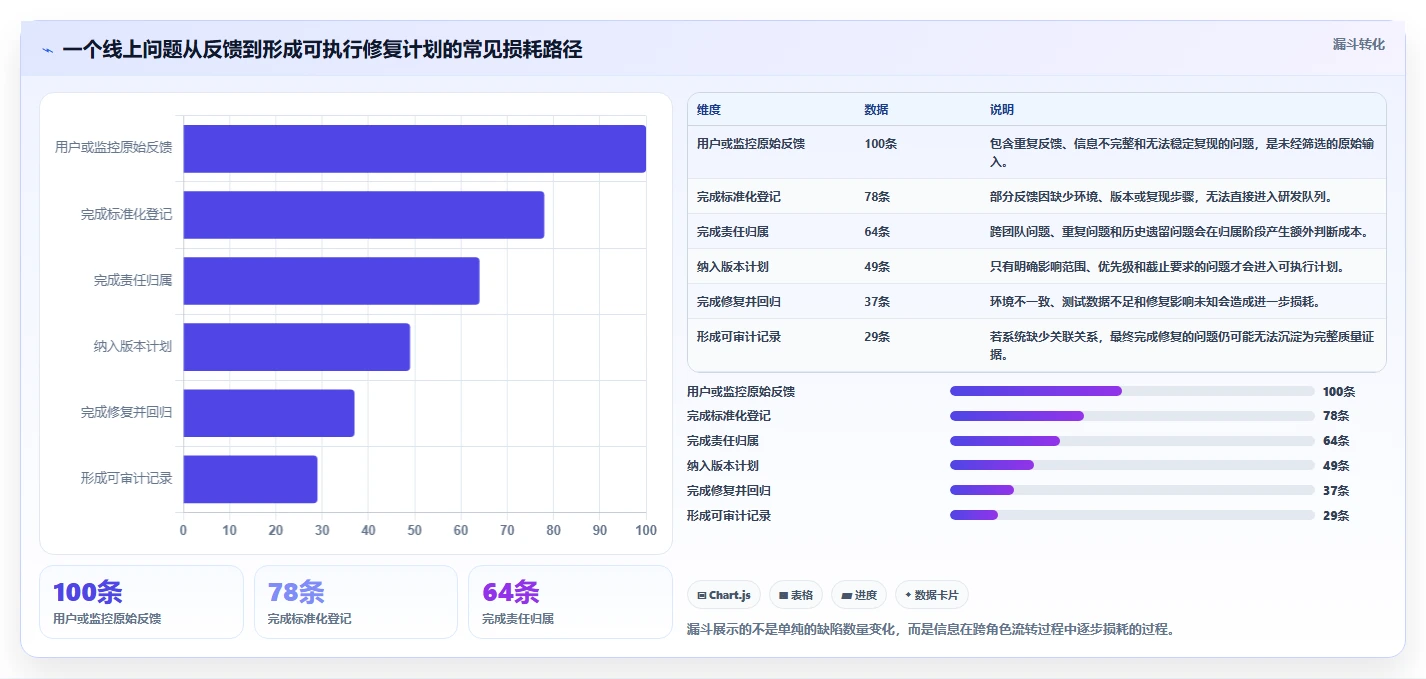Click the 完成标准化登记 chart bar
The image size is (1426, 679).
pyautogui.click(x=363, y=215)
